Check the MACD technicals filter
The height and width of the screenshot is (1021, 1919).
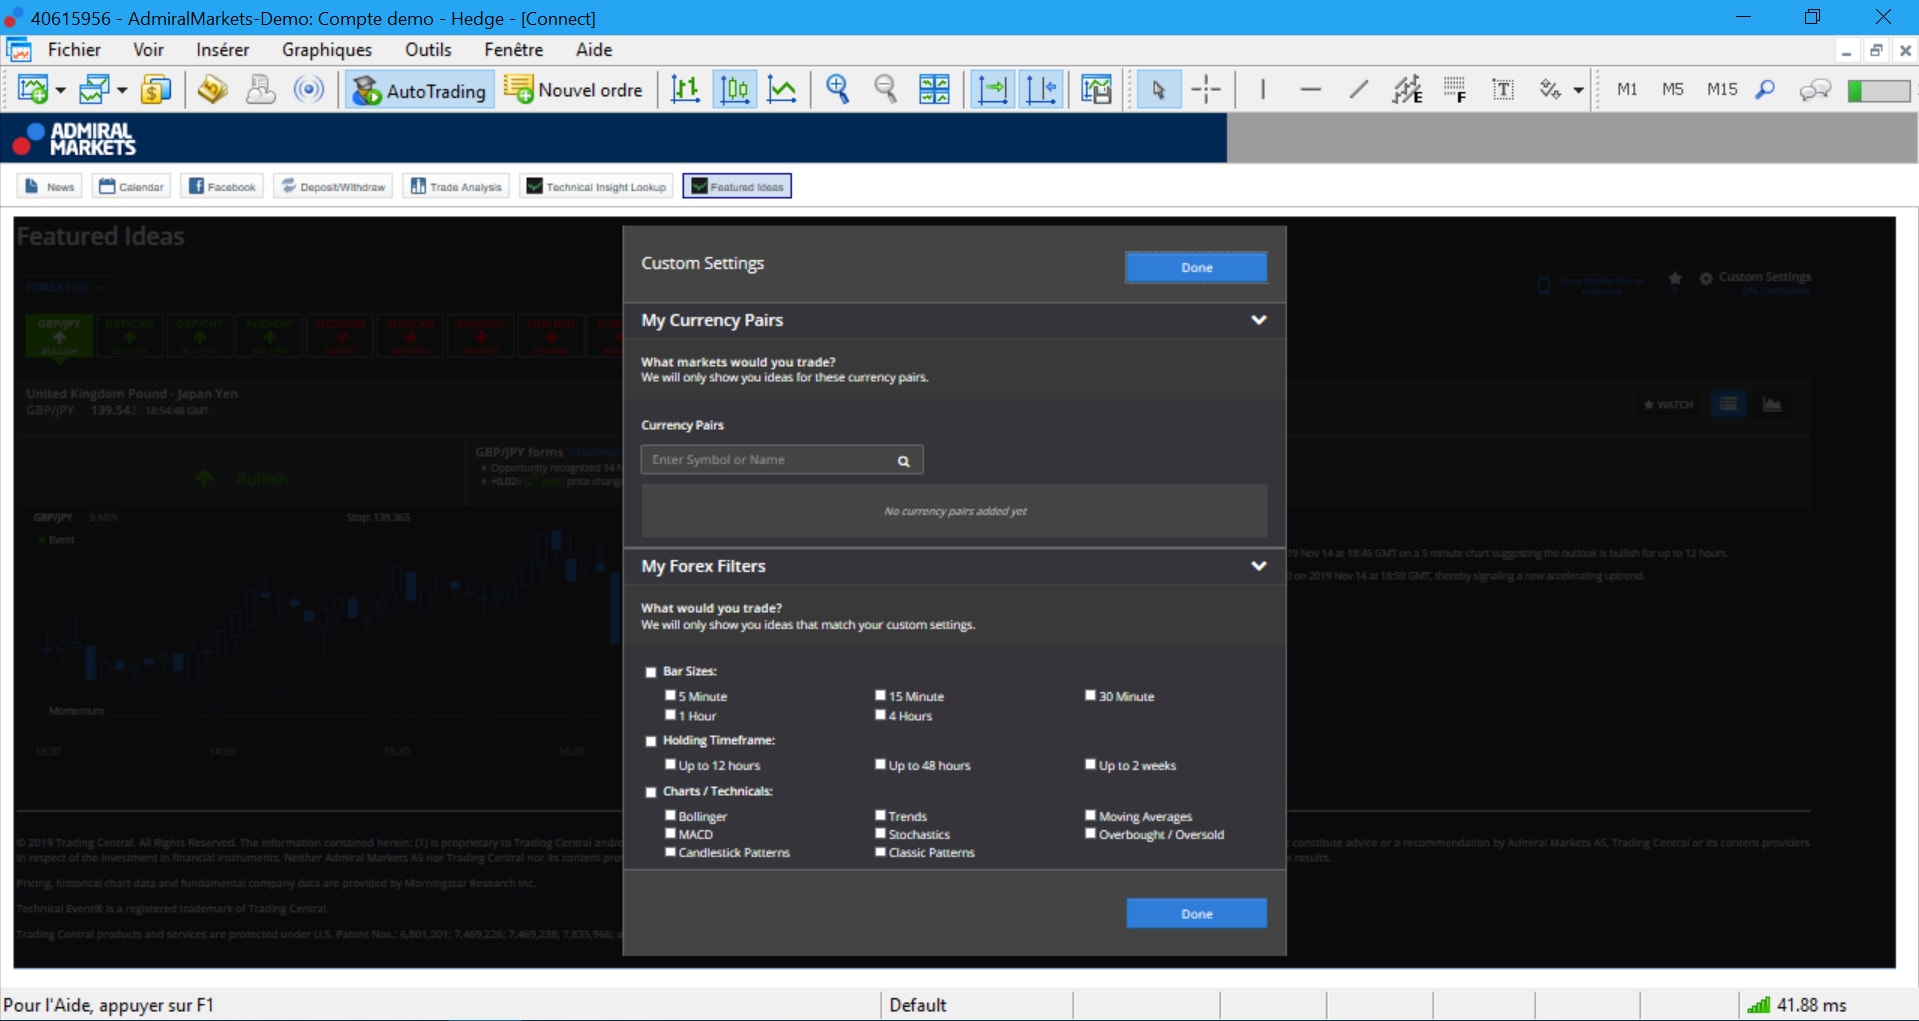[x=670, y=833]
